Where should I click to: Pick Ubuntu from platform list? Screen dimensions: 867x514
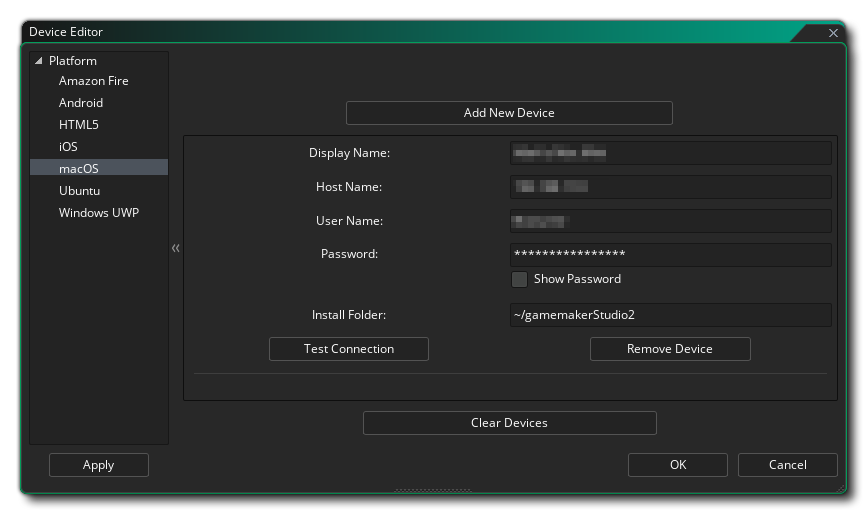(x=79, y=191)
